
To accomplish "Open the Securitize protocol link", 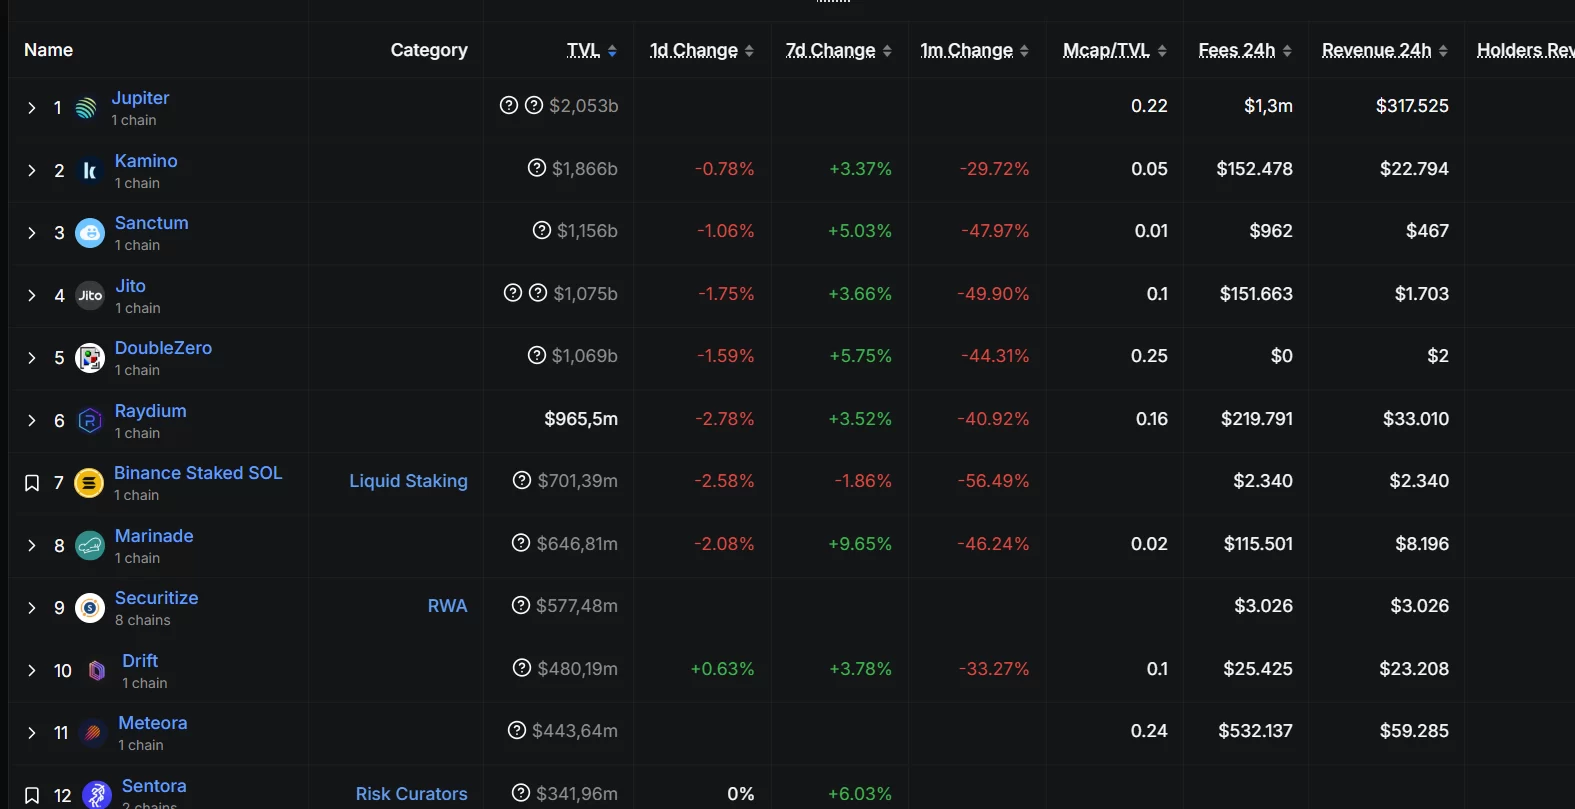I will click(x=156, y=598).
